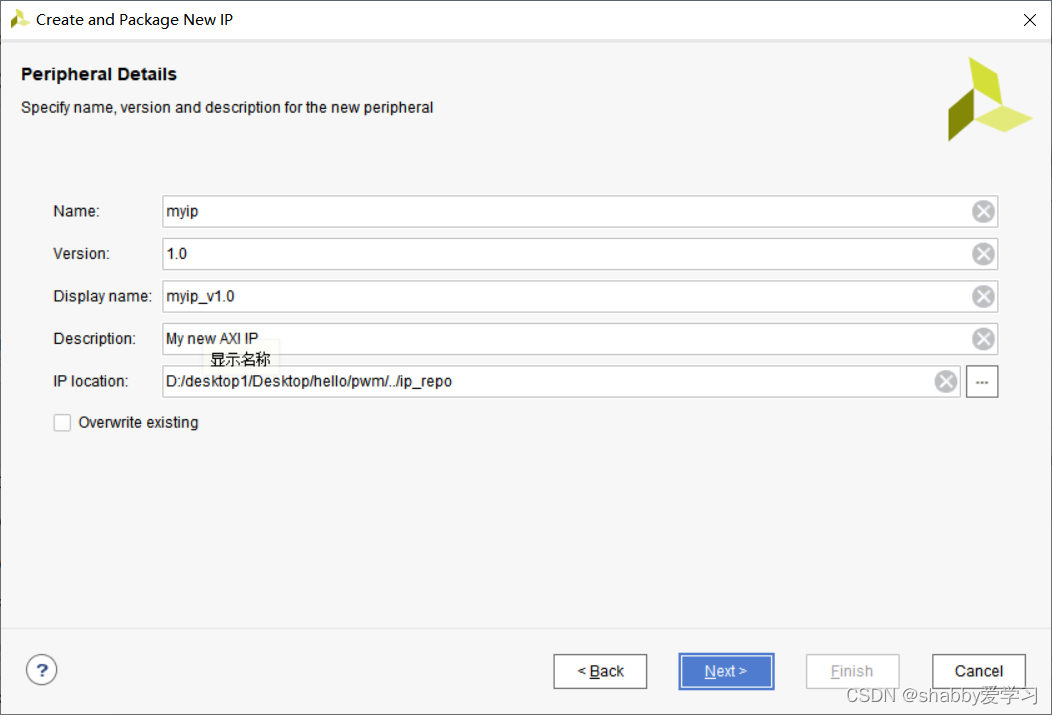Browse for IP location with ellipsis button
This screenshot has width=1052, height=715.
982,382
